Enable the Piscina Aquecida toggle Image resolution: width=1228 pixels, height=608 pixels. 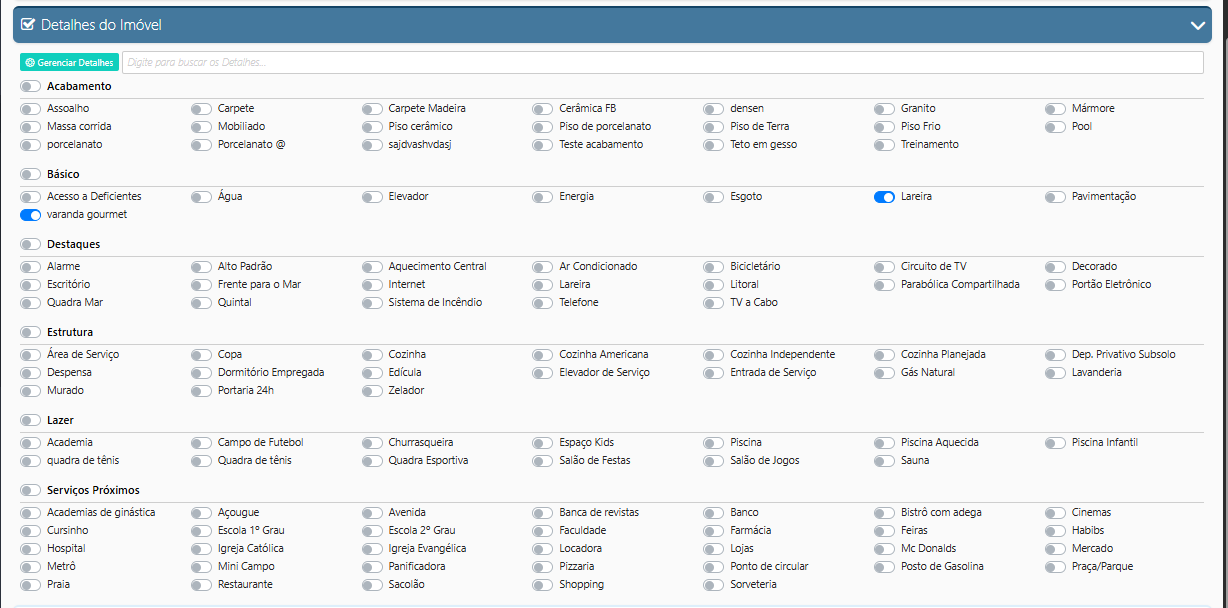[x=884, y=443]
